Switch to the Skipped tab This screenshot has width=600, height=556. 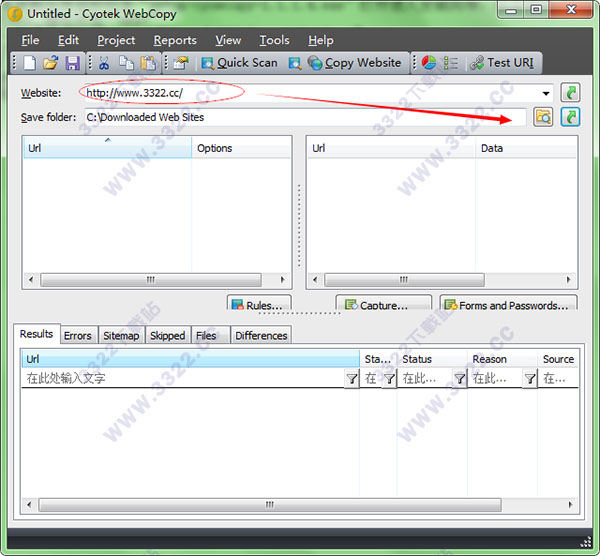pyautogui.click(x=168, y=336)
